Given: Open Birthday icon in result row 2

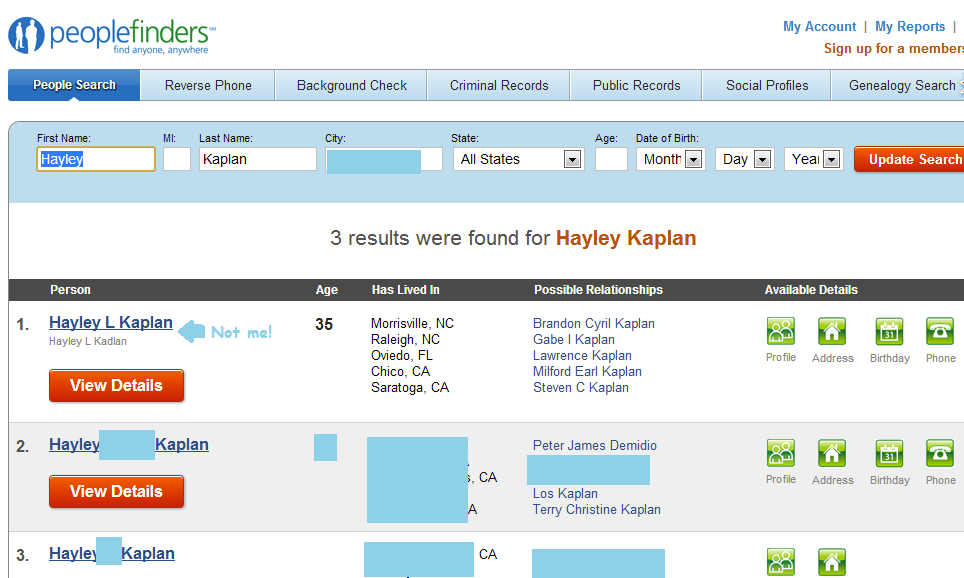Looking at the screenshot, I should click(x=889, y=453).
